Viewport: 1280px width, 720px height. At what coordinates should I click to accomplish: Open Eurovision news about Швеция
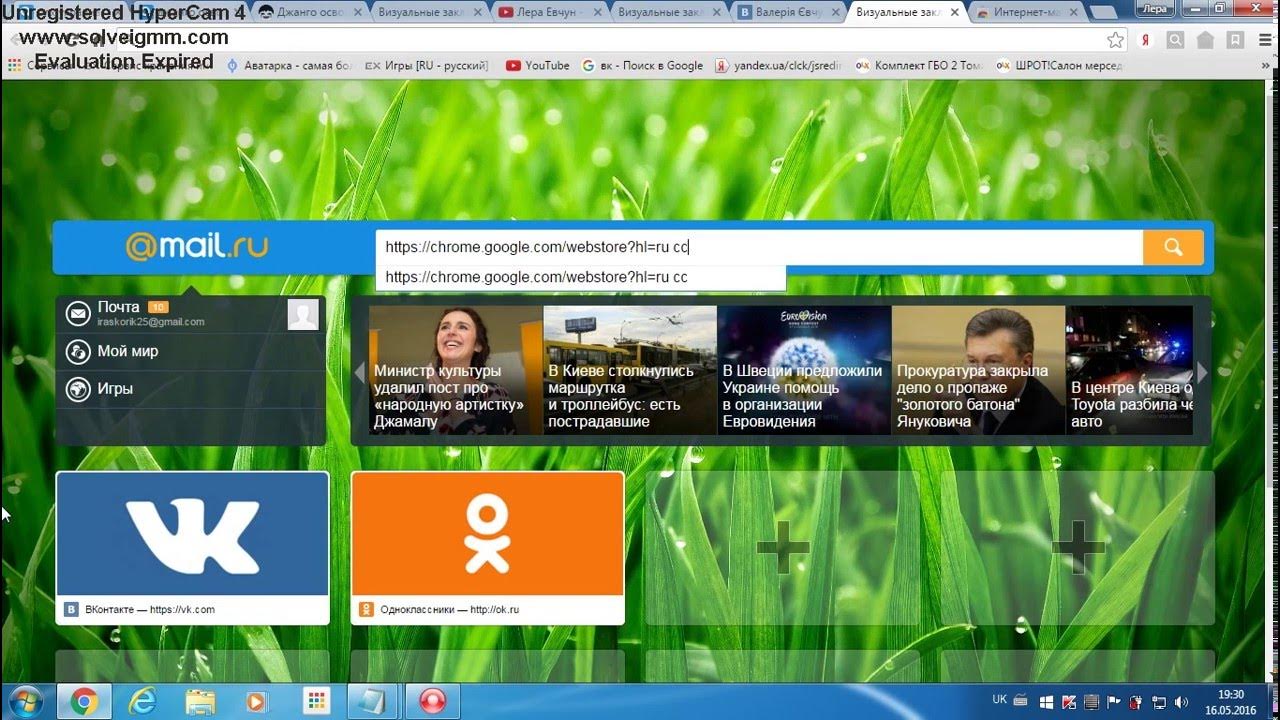click(804, 370)
